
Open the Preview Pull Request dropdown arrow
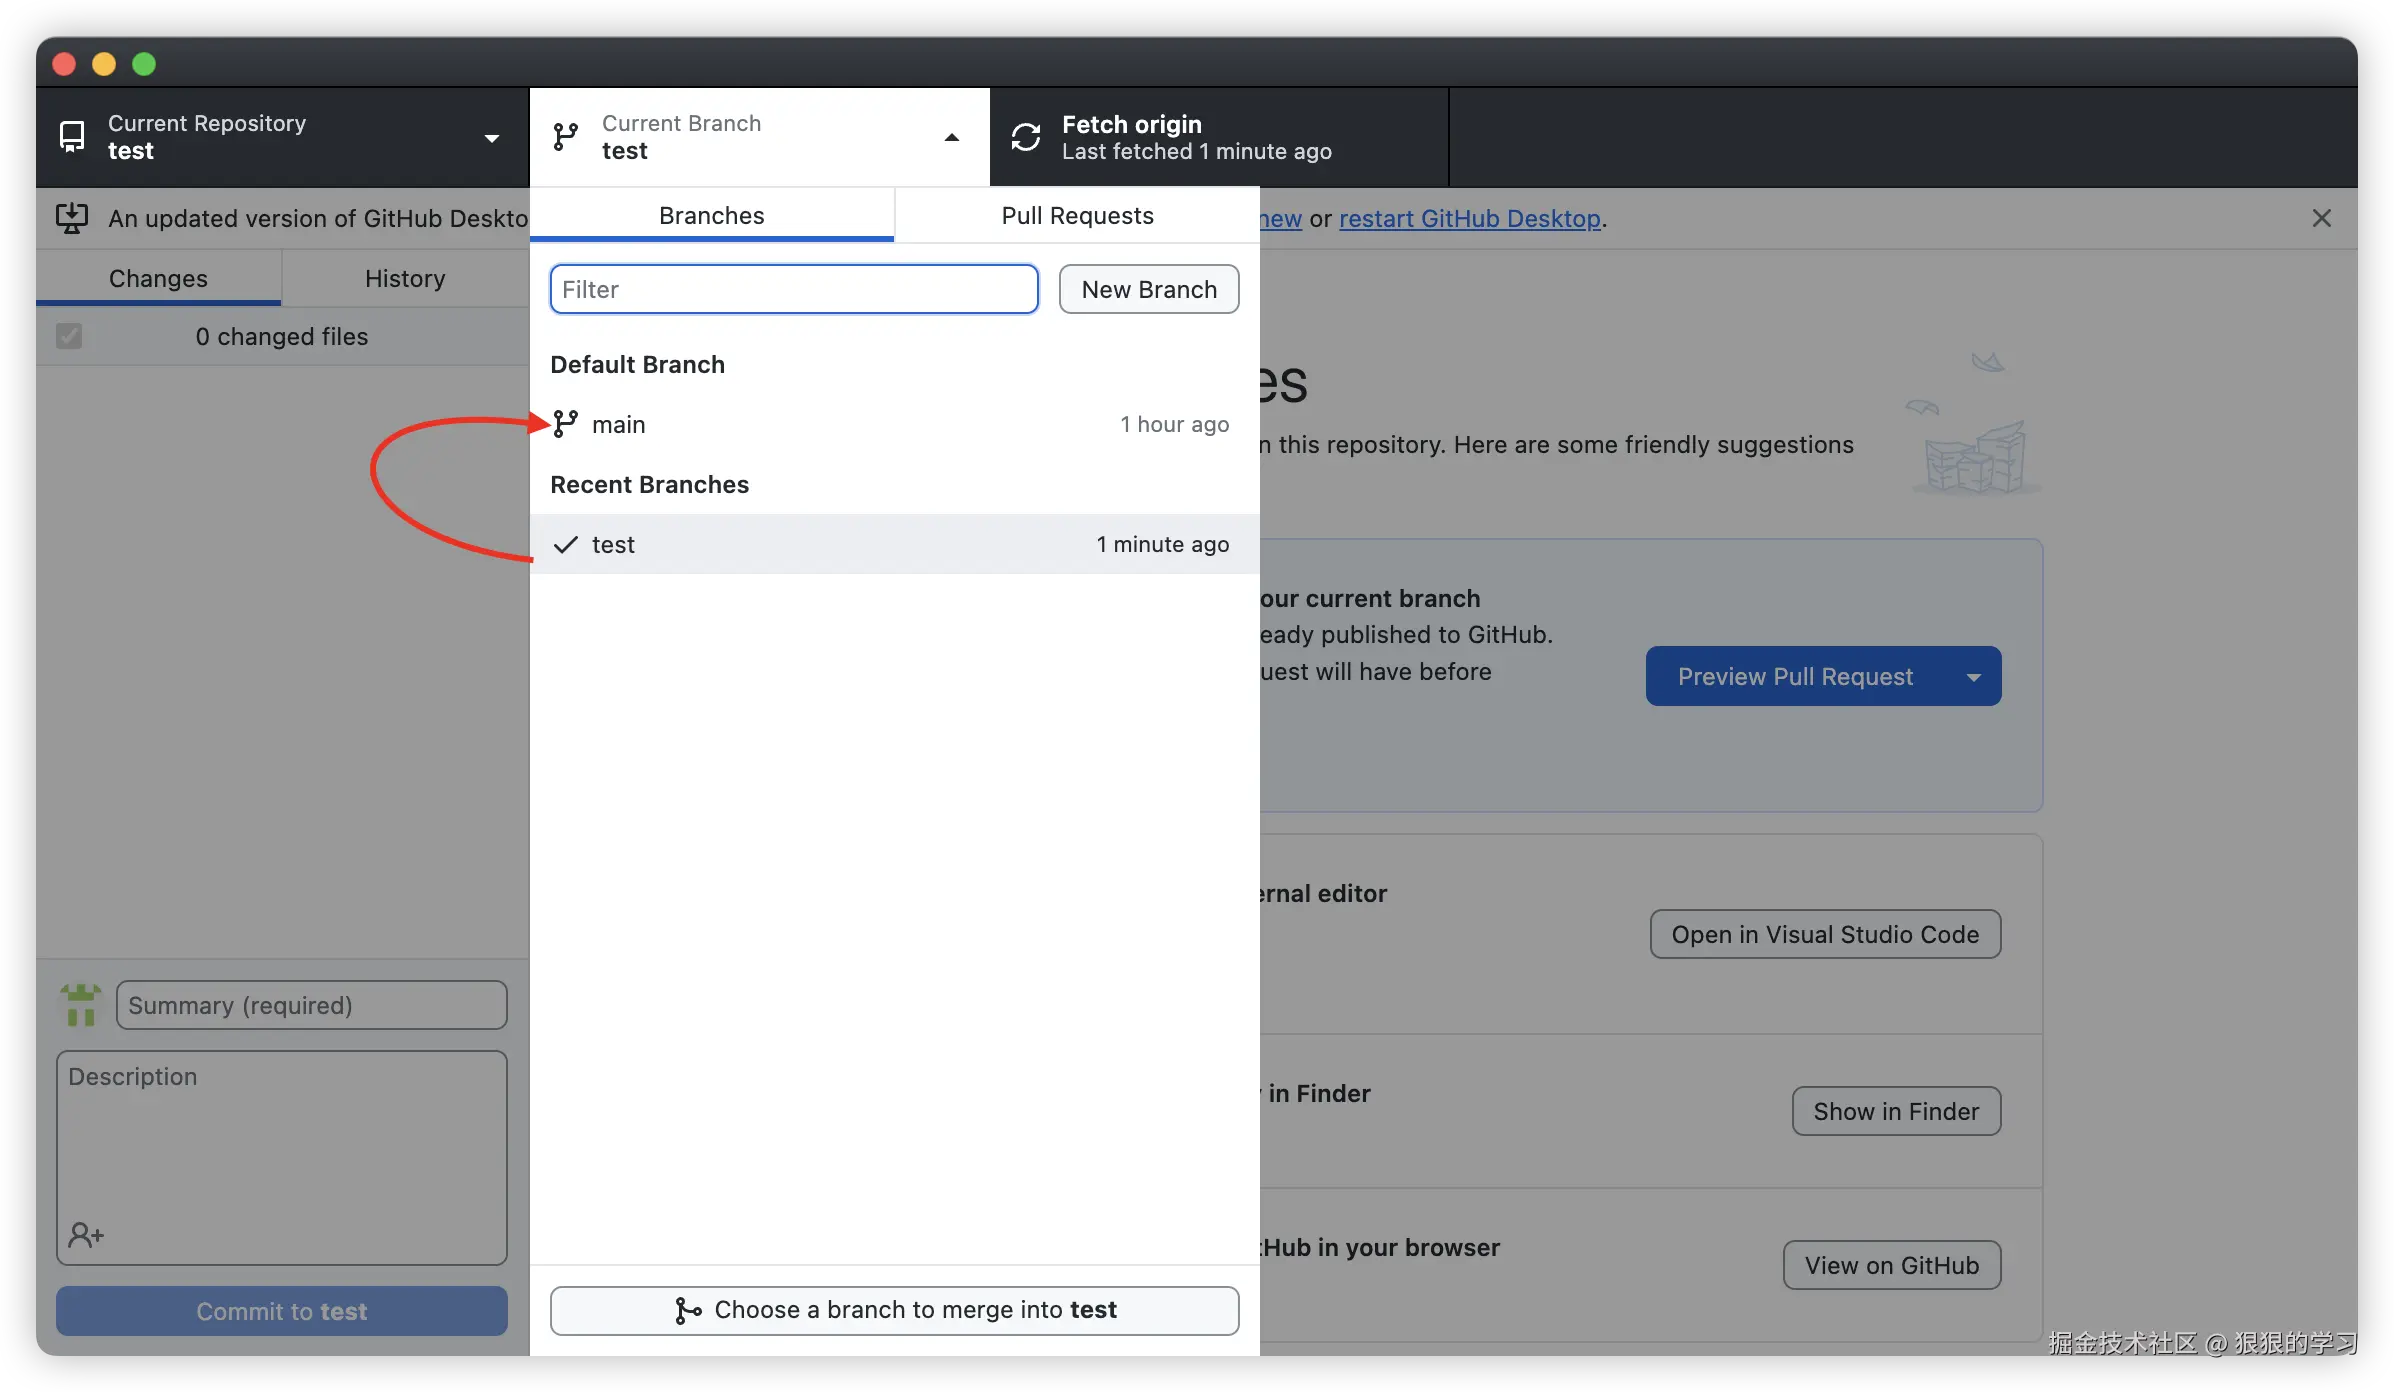tap(1973, 677)
